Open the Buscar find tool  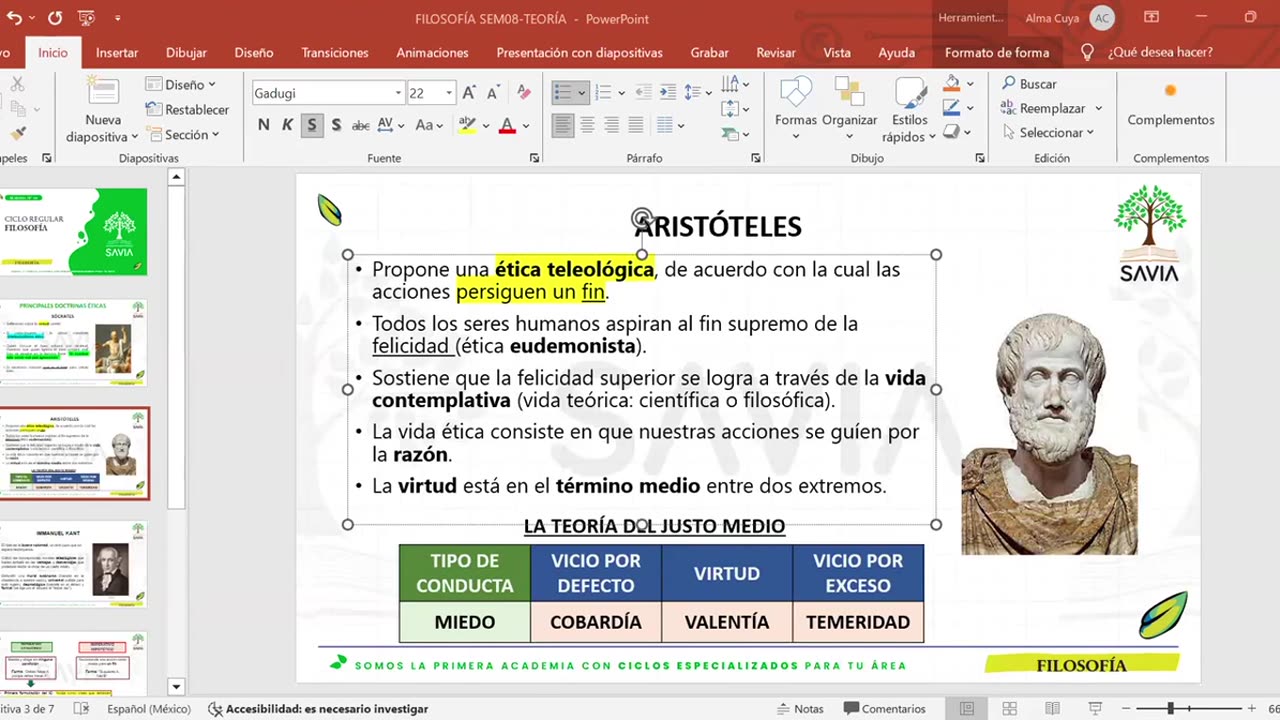(x=1029, y=84)
